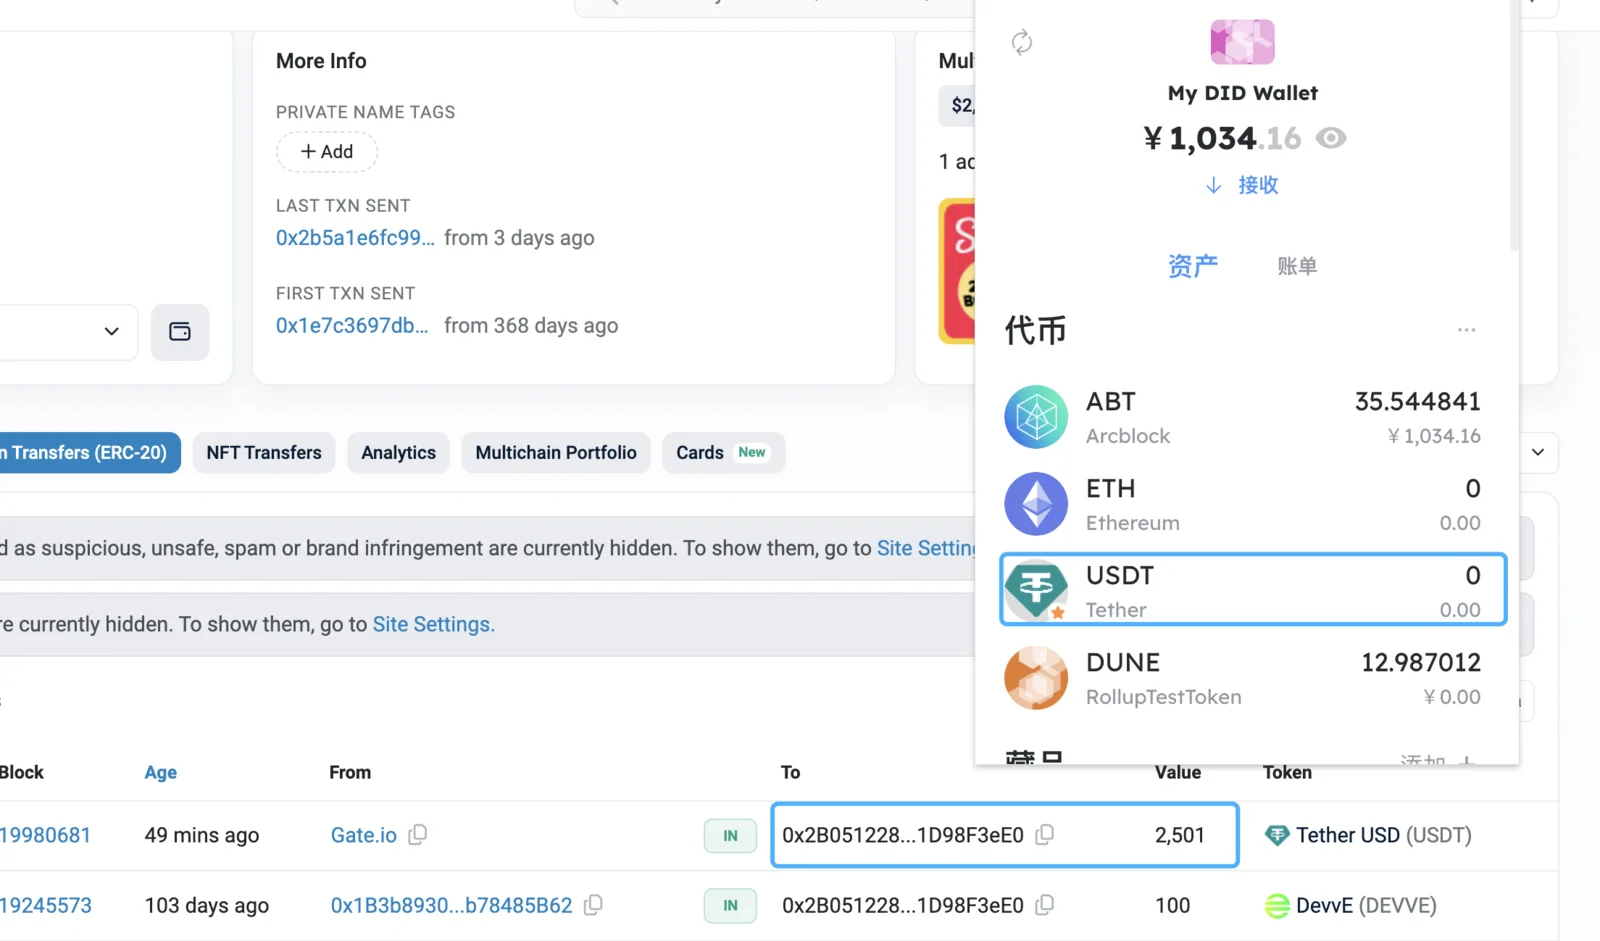The image size is (1600, 941).
Task: Select the ETH Ethereum token icon
Action: click(1036, 504)
